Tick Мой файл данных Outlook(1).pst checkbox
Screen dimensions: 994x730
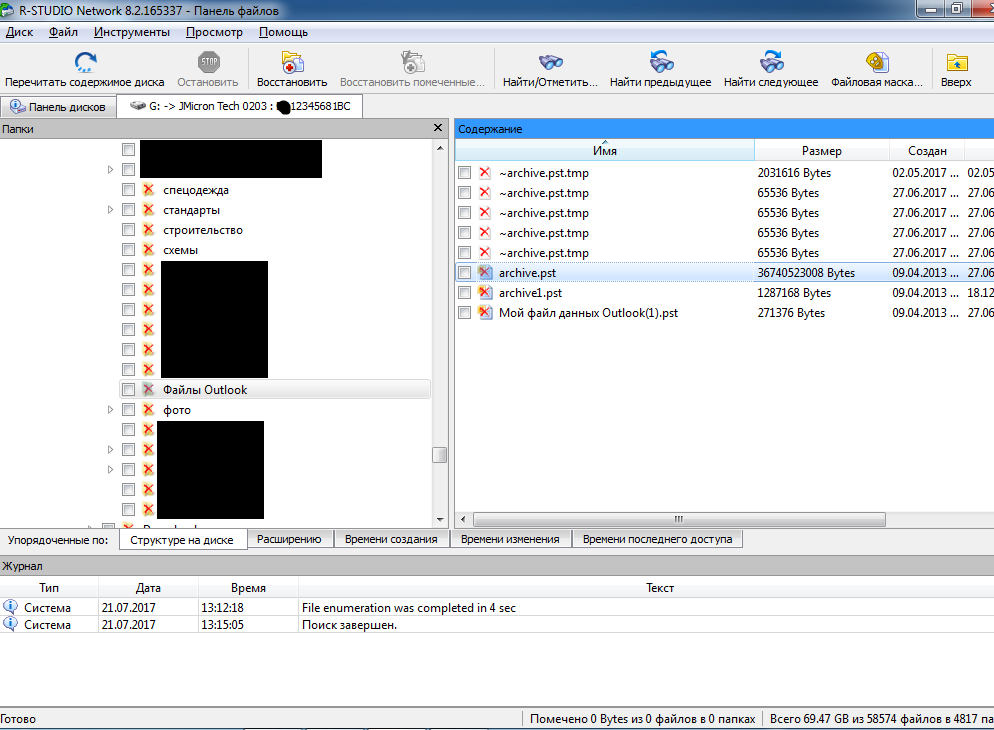[x=465, y=312]
